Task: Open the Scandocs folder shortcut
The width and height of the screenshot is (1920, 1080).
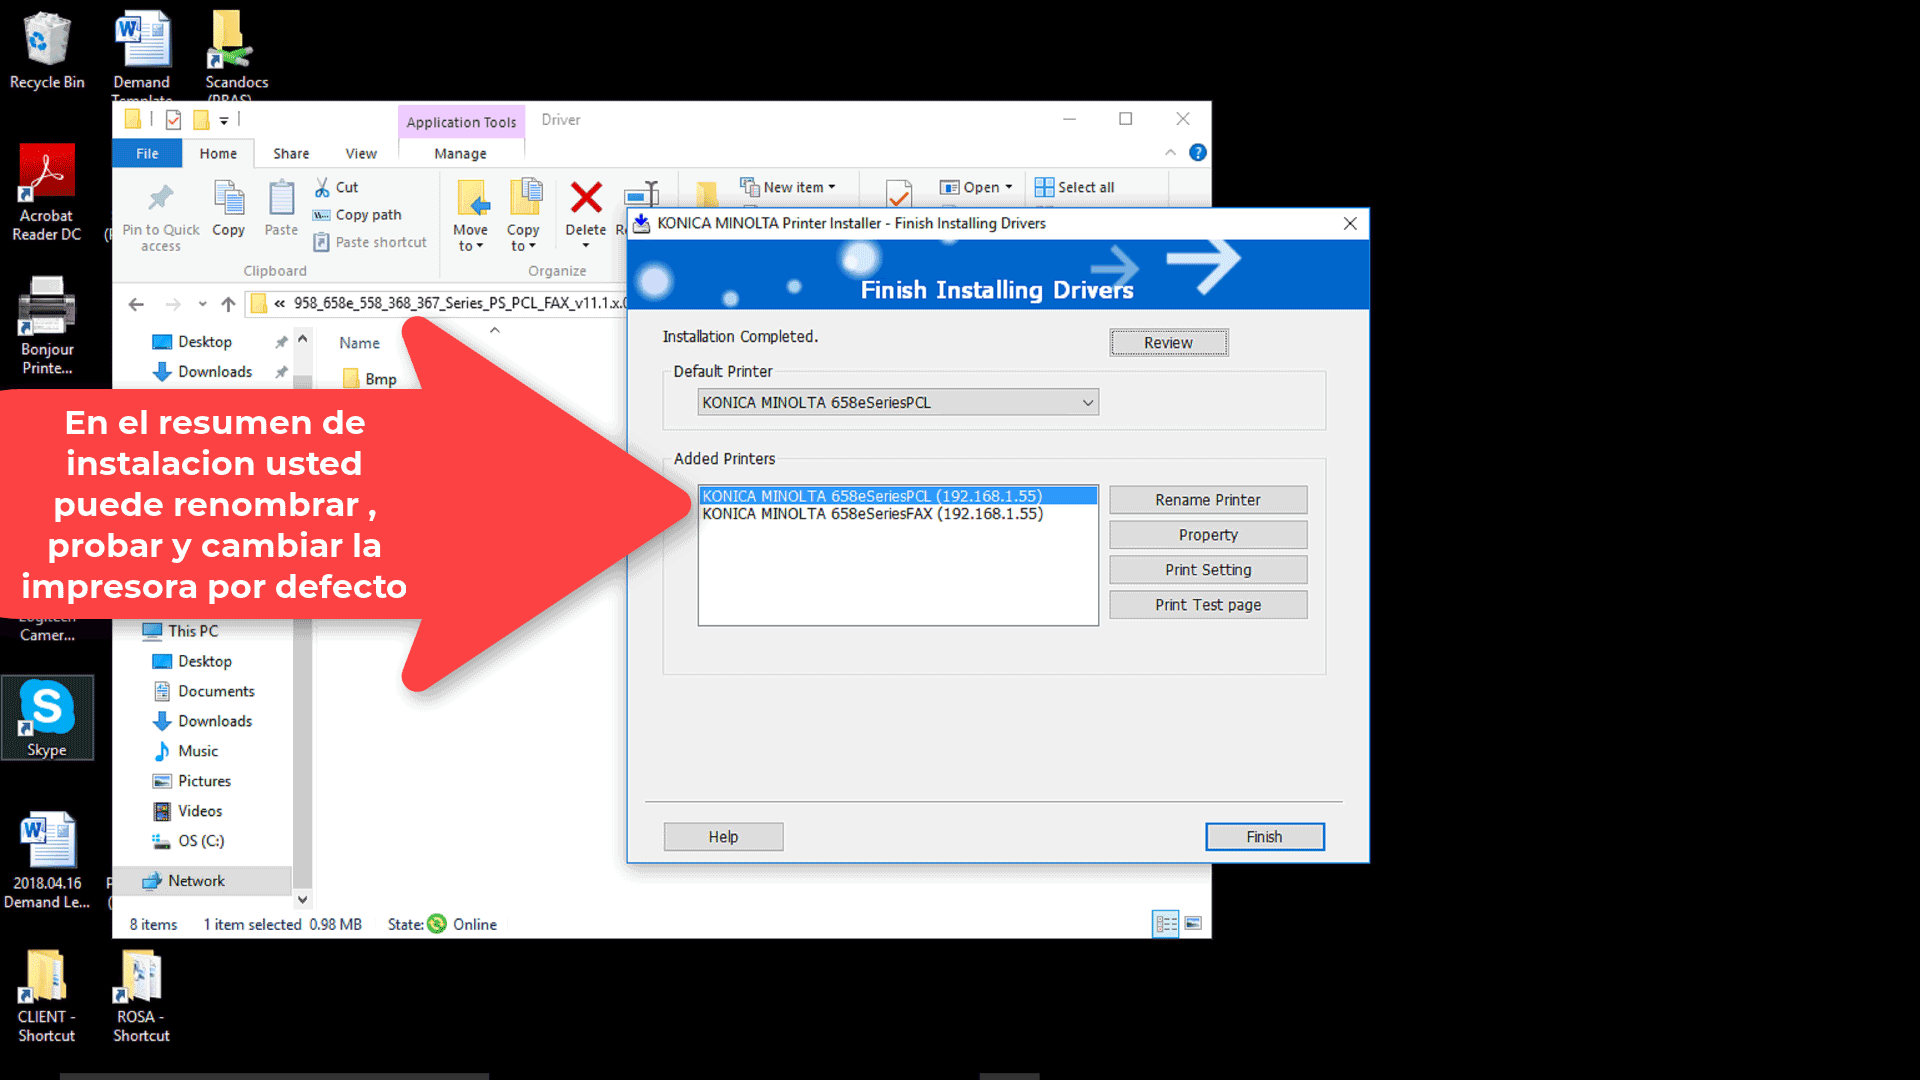Action: click(x=236, y=54)
